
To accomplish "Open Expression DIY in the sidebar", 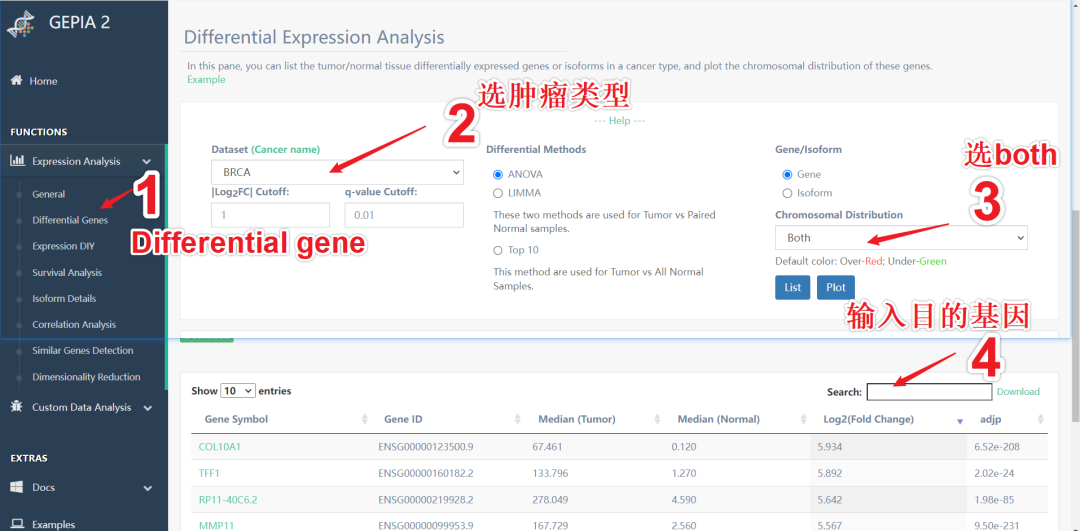I will [63, 246].
